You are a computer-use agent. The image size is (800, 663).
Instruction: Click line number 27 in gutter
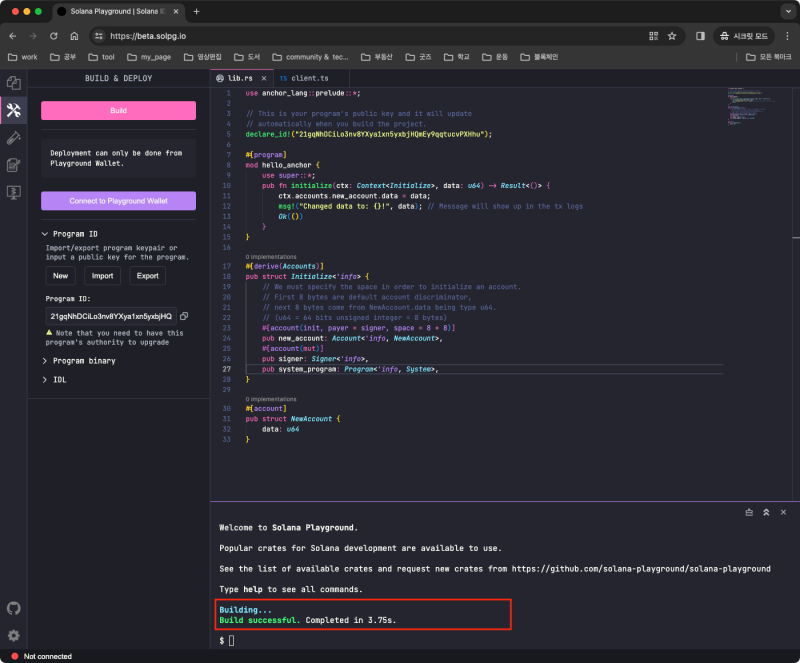tap(227, 369)
